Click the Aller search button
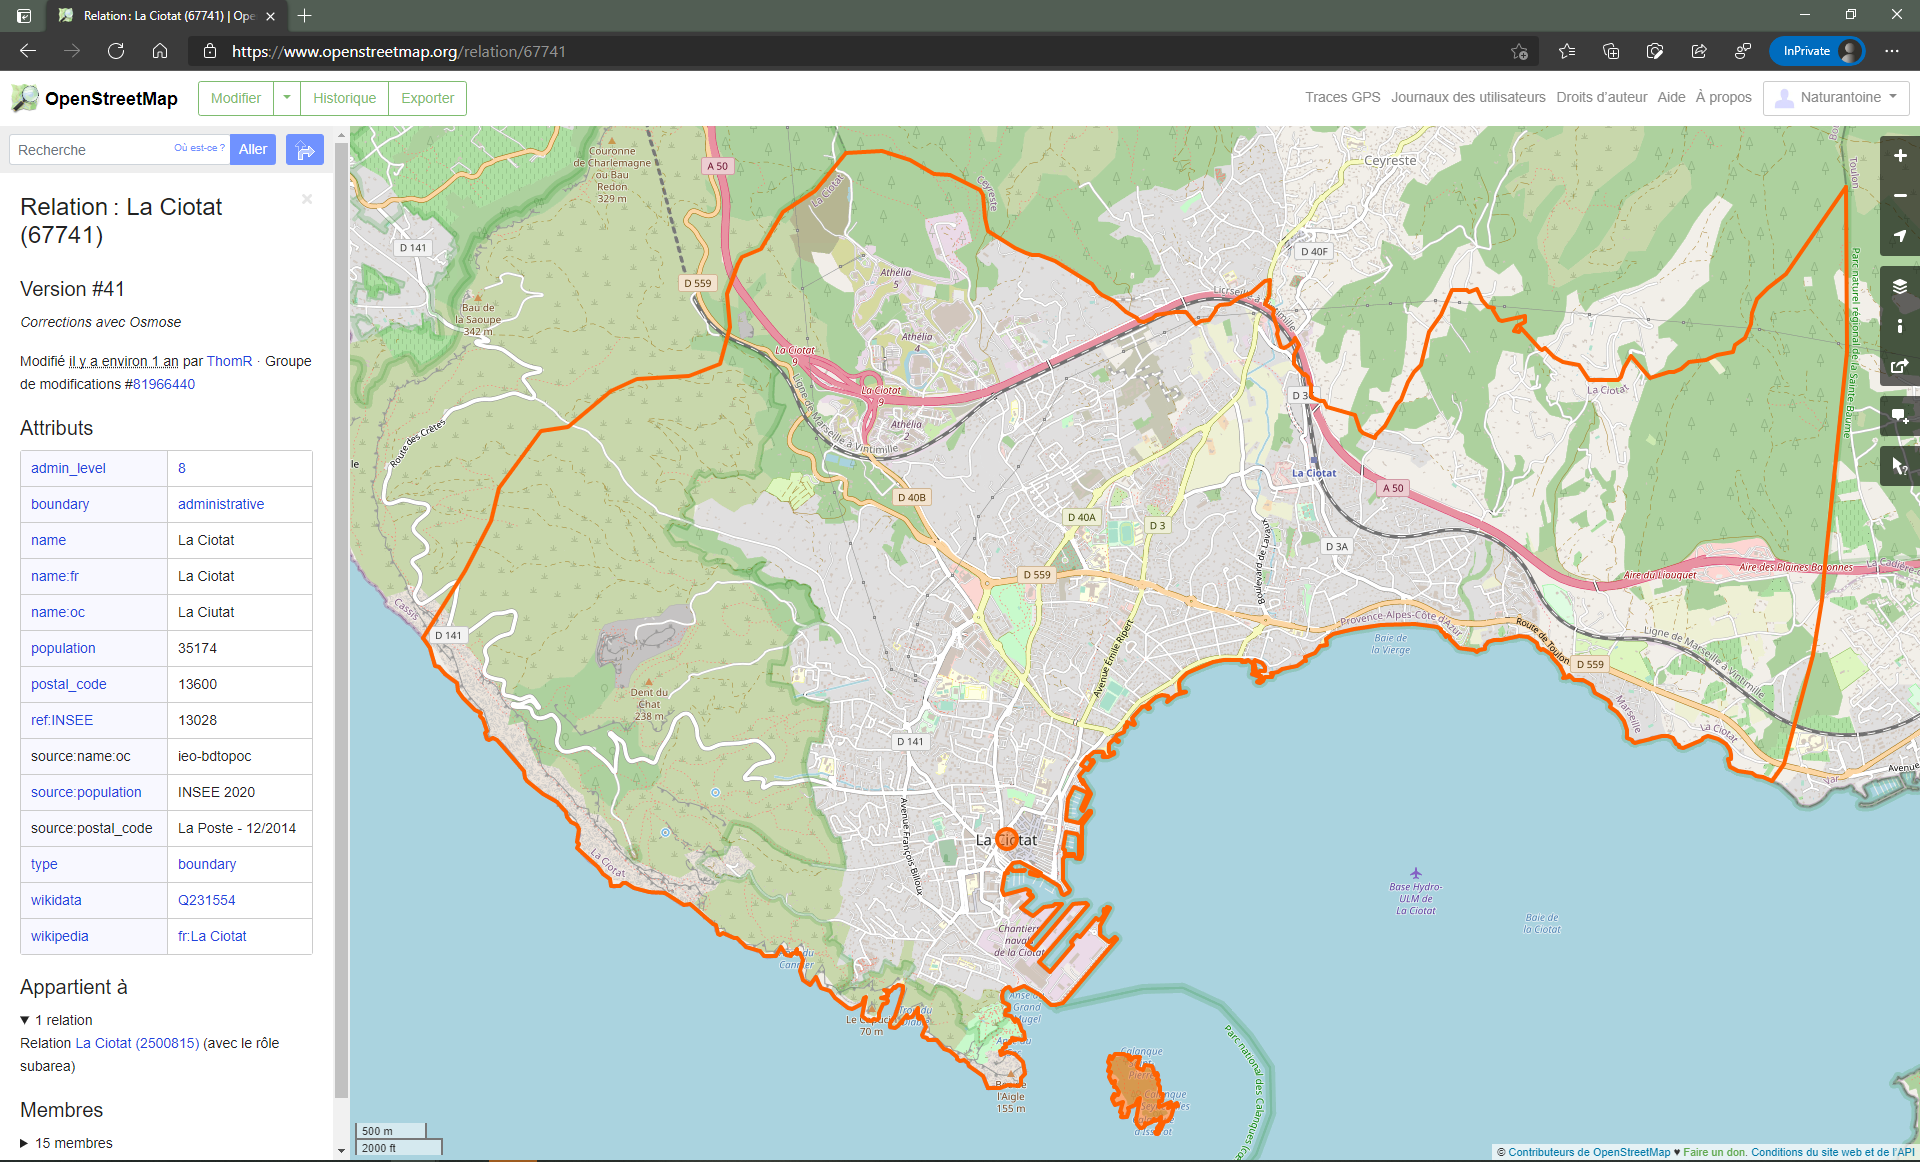This screenshot has height=1162, width=1920. pos(253,149)
